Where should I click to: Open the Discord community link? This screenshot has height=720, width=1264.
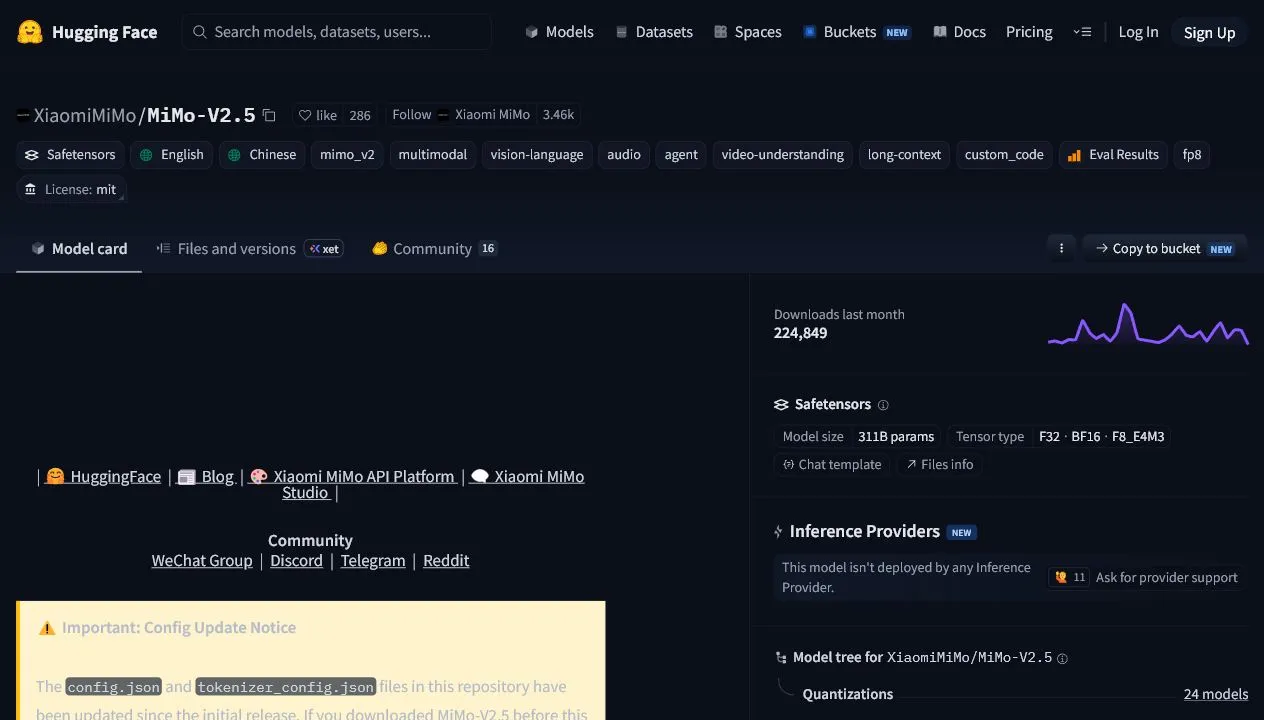pos(296,561)
